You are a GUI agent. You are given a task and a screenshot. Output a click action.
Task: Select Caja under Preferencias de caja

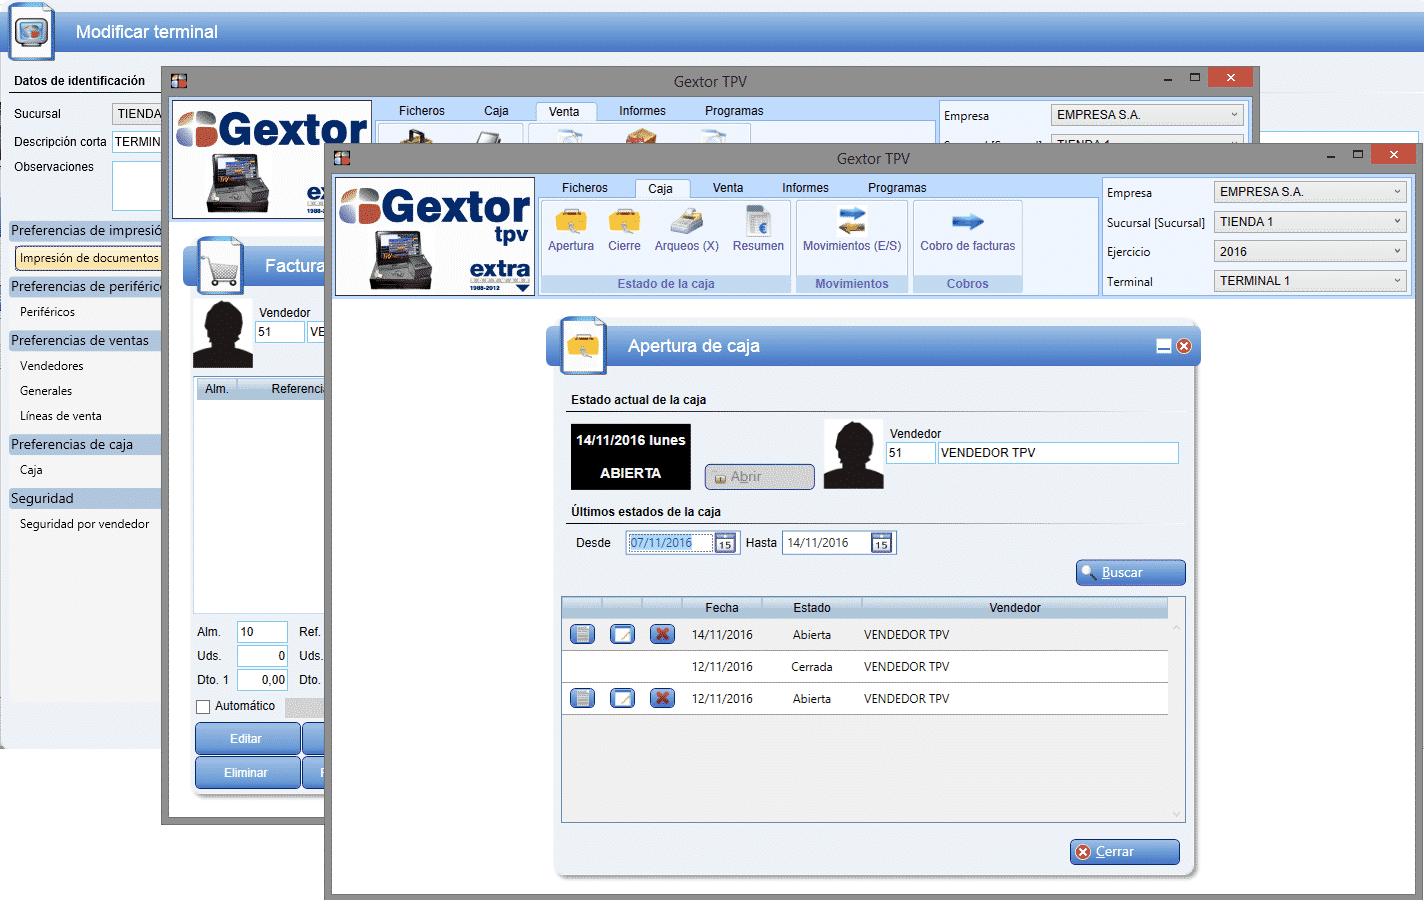click(x=31, y=470)
